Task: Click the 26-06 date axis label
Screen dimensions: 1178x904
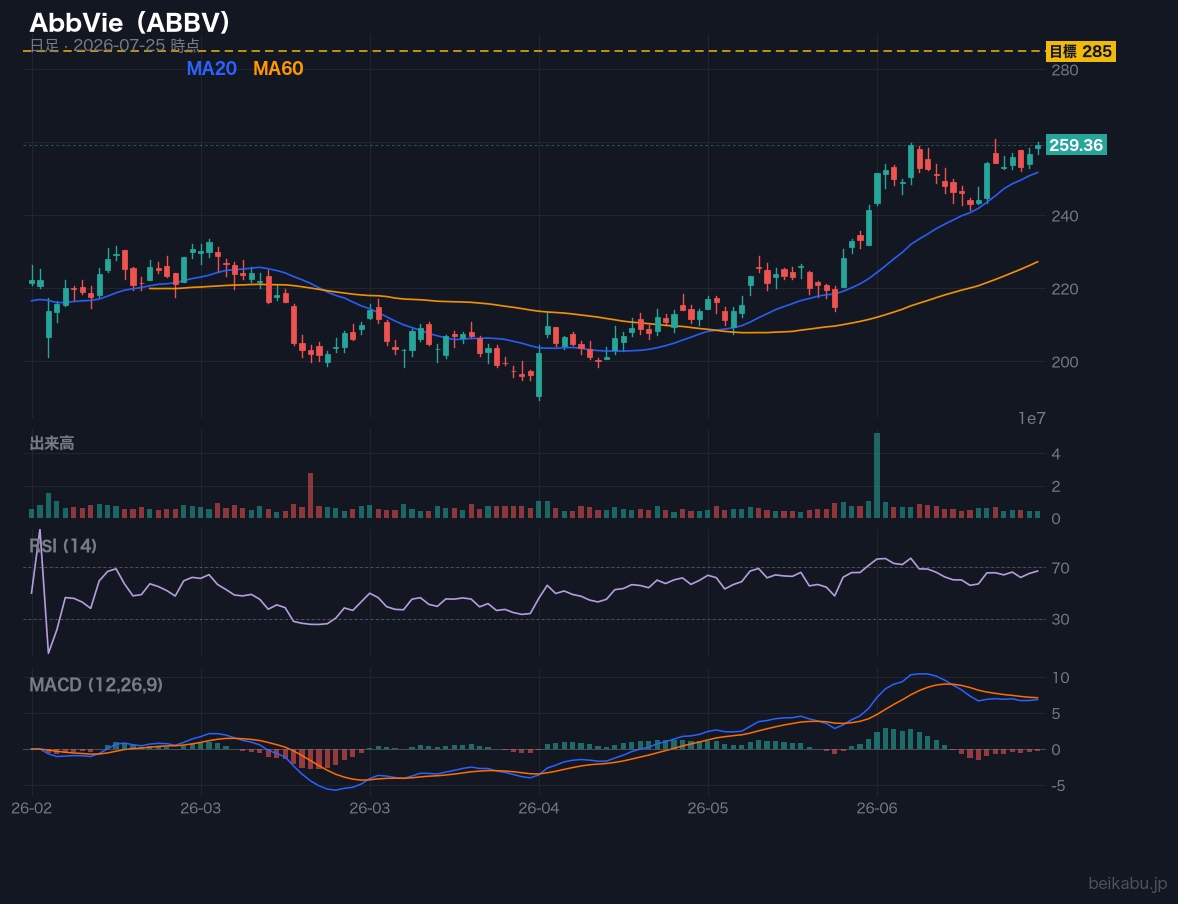Action: click(877, 809)
